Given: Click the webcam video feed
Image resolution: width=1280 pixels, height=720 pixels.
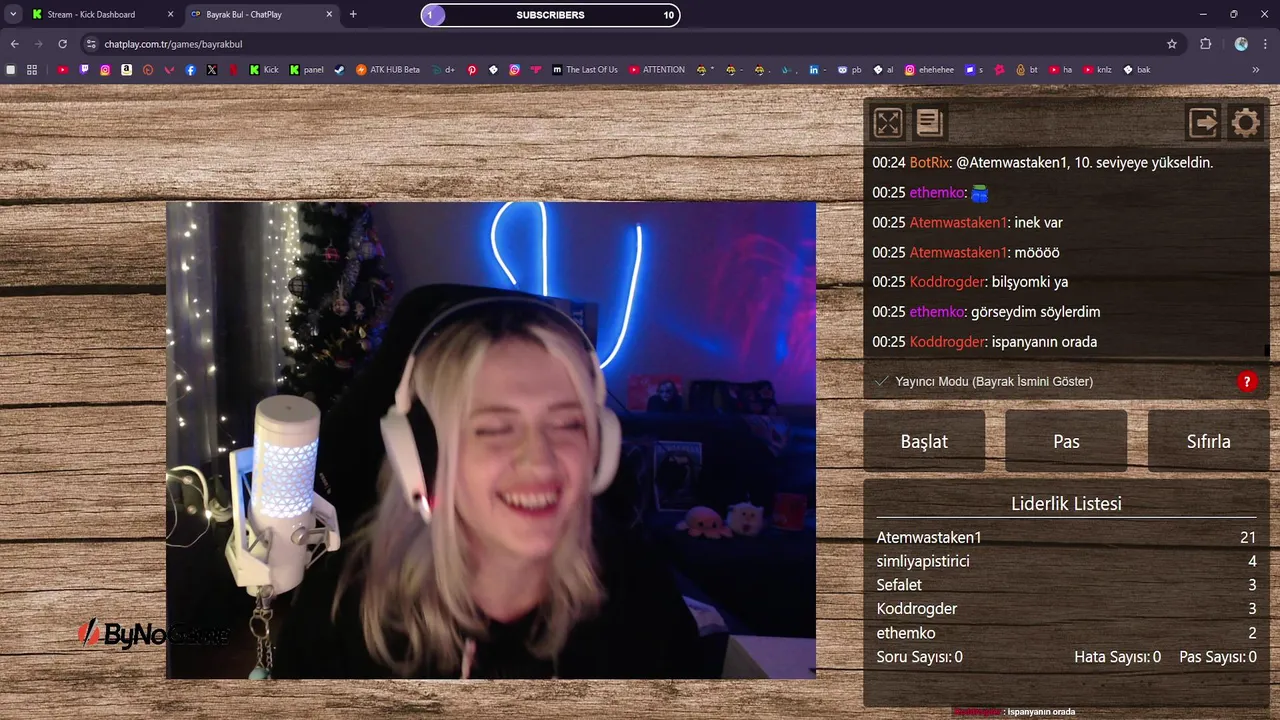Looking at the screenshot, I should pos(491,440).
